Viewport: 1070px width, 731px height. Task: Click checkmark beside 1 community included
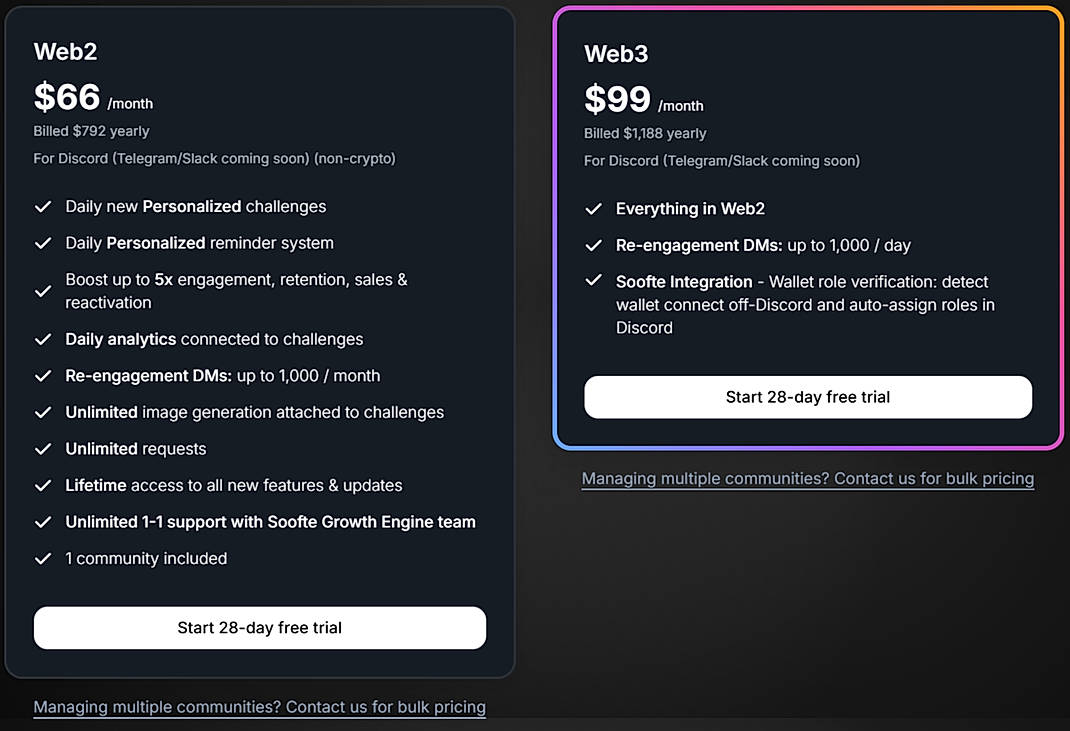click(43, 558)
